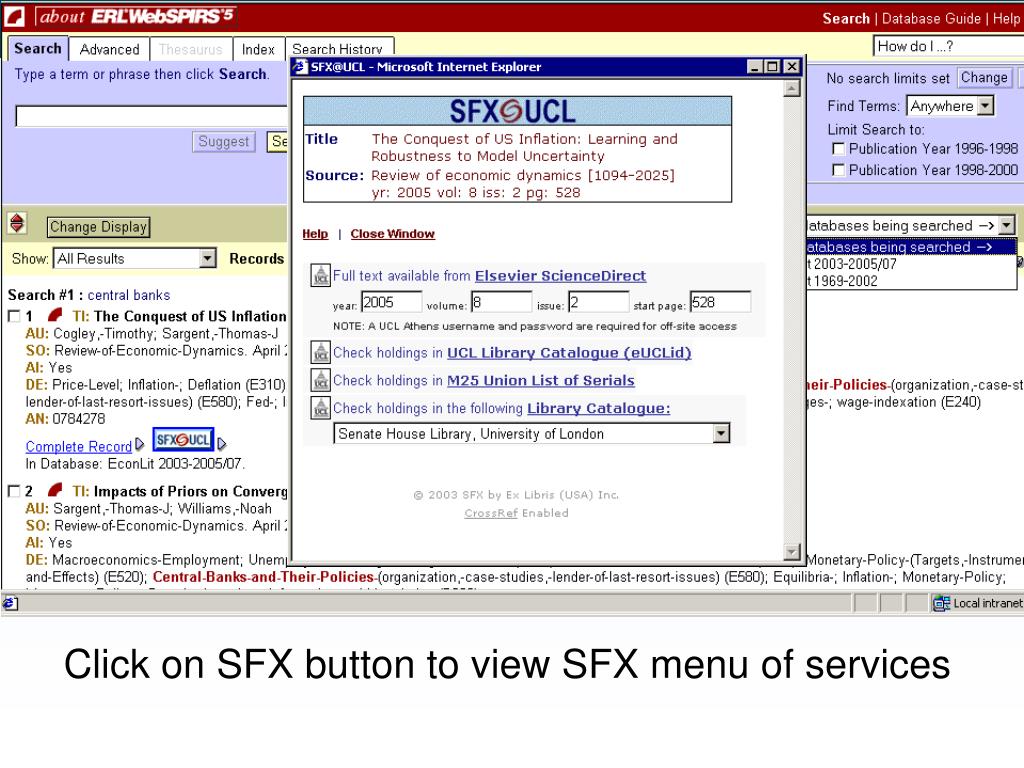Enable Publication Year 1996-1998 limit
The width and height of the screenshot is (1024, 768).
839,149
